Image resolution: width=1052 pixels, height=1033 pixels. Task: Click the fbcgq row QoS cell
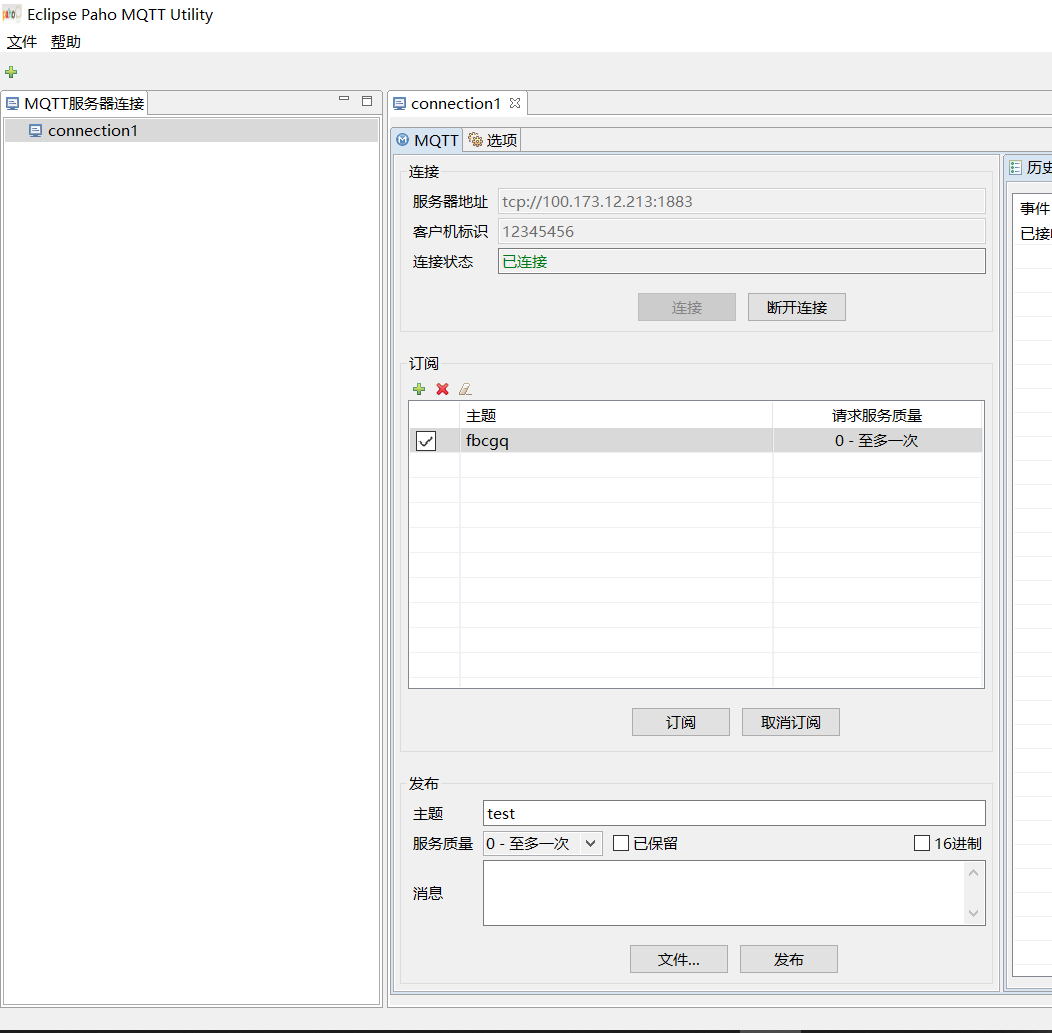click(x=876, y=441)
